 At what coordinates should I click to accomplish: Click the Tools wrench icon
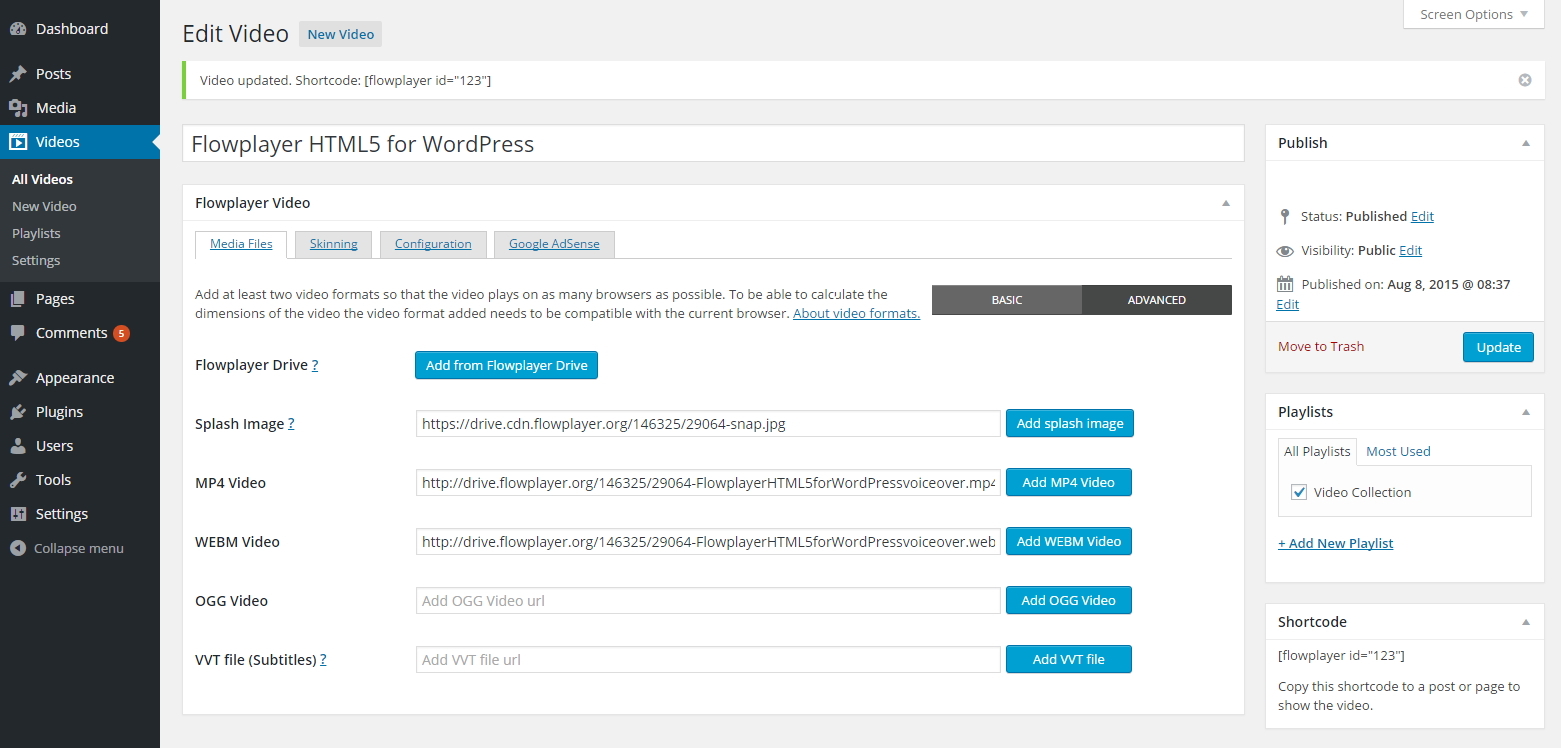pos(18,480)
